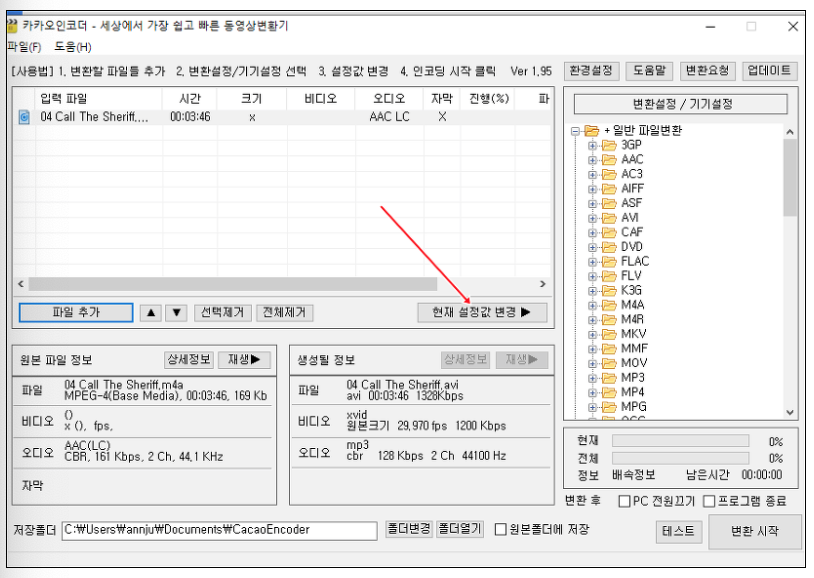Expand the M4A tree node
This screenshot has width=814, height=578.
tap(592, 305)
